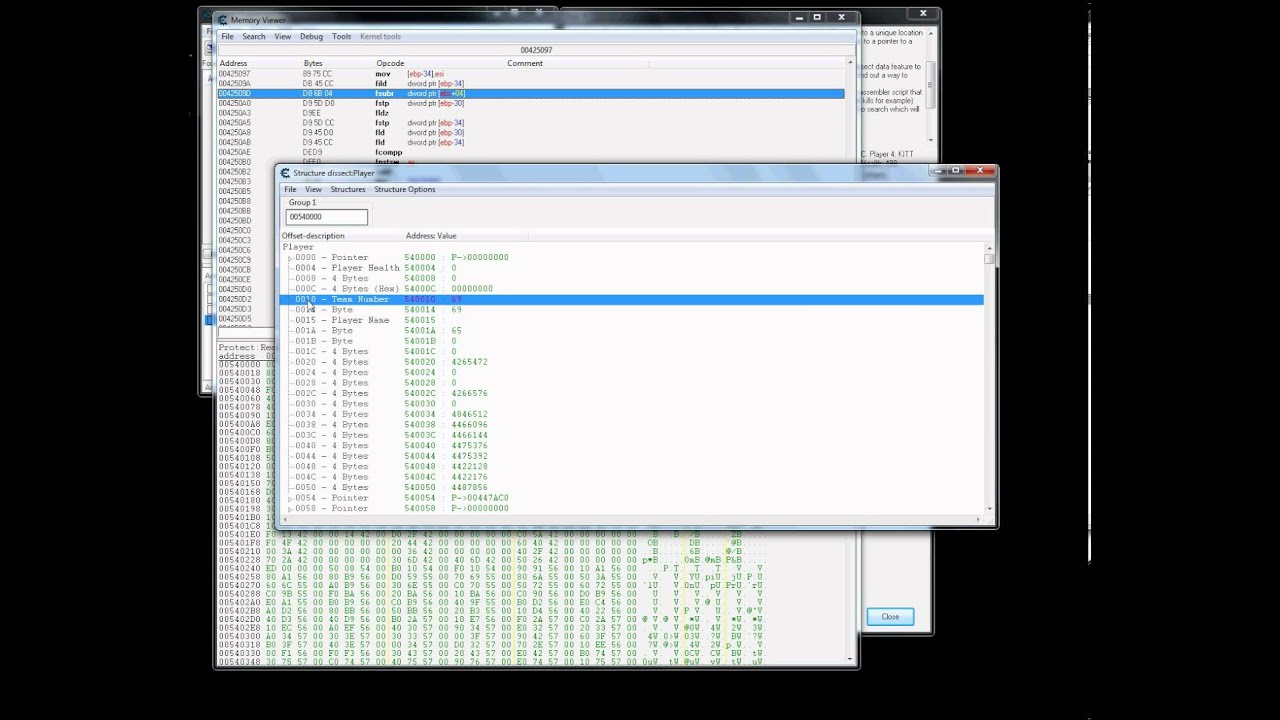Click the 00425097 address bar in Memory Viewer
Viewport: 1280px width, 720px height.
click(x=536, y=50)
